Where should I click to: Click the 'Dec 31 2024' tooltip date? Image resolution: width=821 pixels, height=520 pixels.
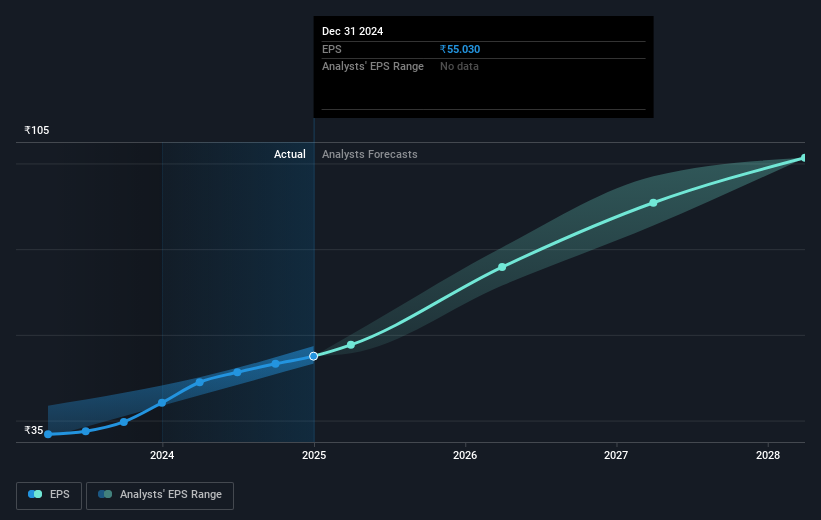(x=352, y=31)
